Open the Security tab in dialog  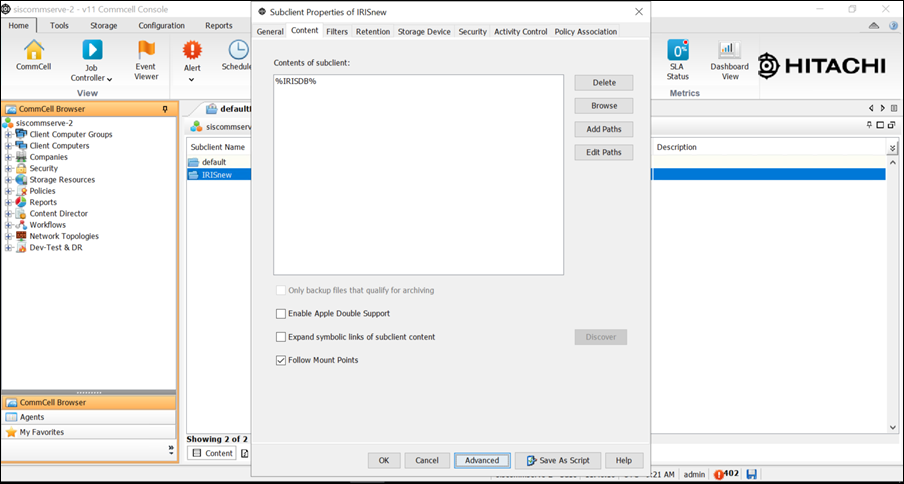(x=473, y=32)
